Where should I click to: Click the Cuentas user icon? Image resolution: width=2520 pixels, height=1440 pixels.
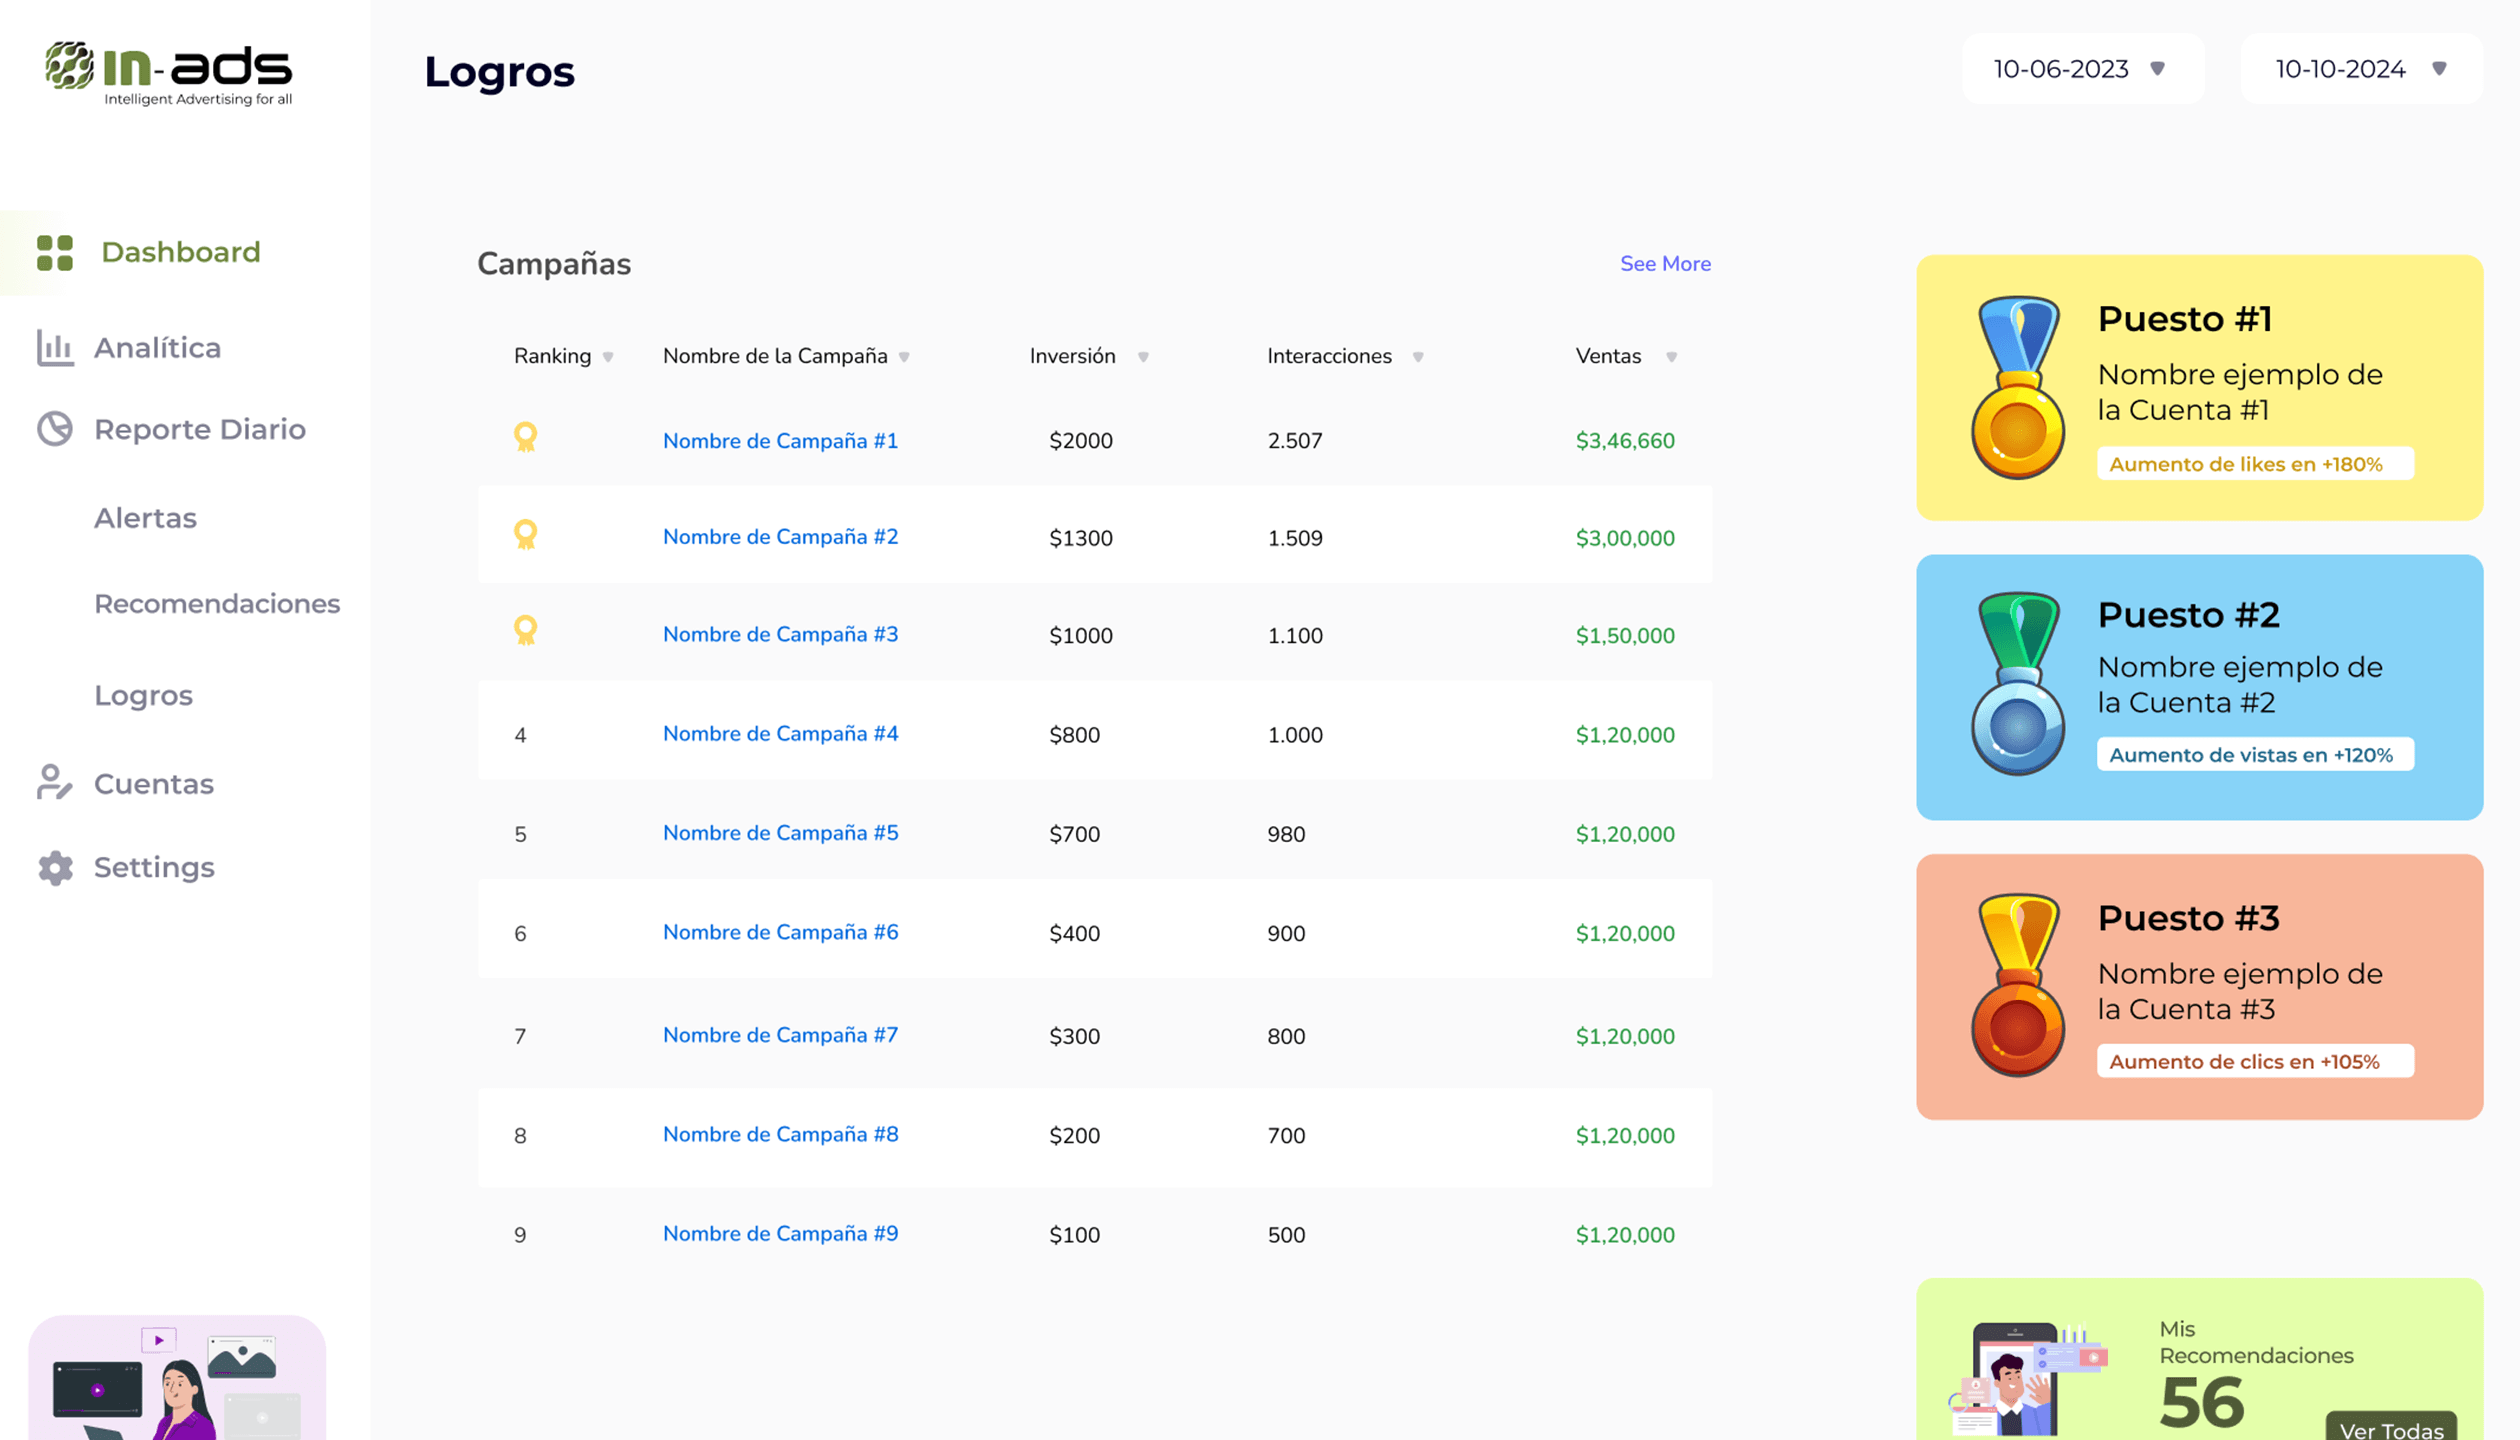click(55, 783)
